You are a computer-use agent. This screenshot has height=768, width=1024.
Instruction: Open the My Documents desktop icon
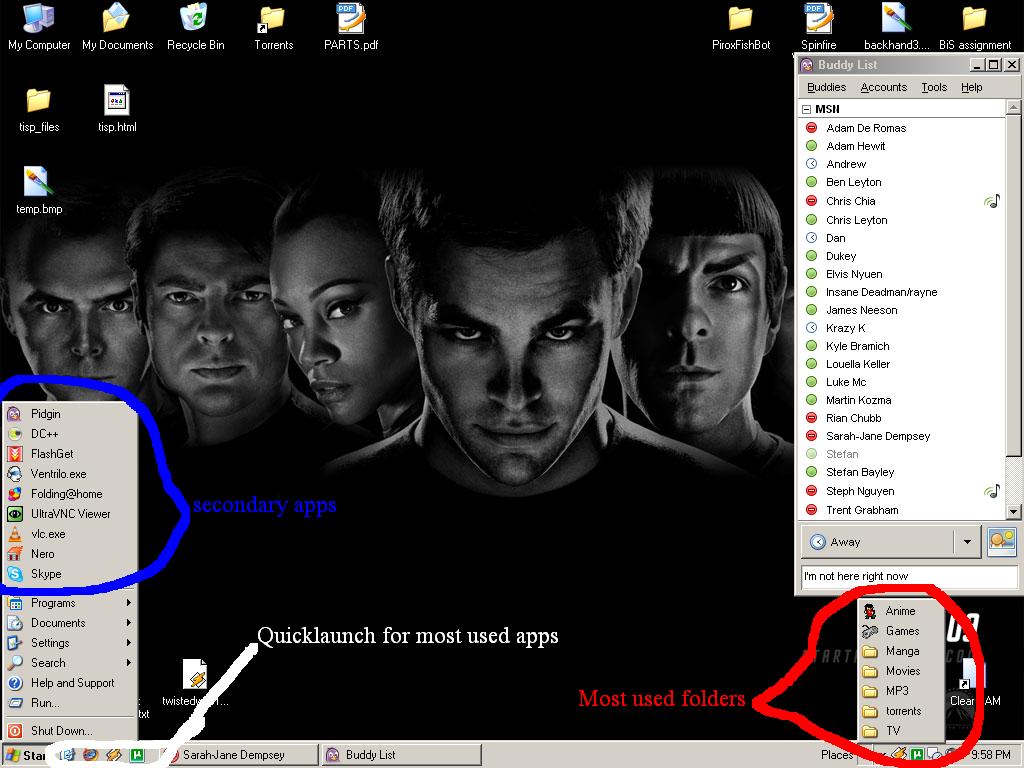pos(118,27)
